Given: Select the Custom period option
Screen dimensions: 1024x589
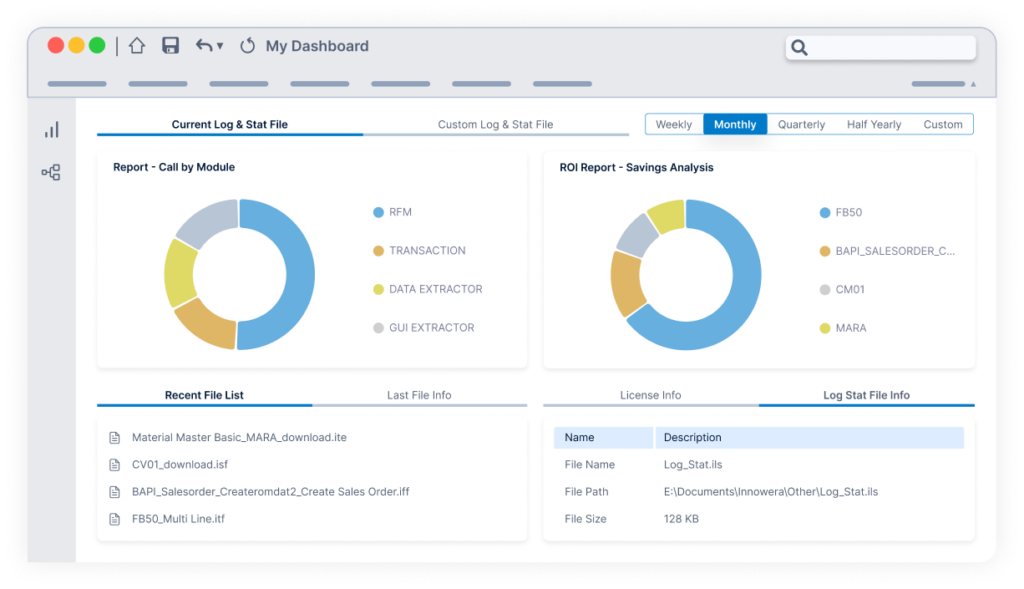Looking at the screenshot, I should [943, 124].
